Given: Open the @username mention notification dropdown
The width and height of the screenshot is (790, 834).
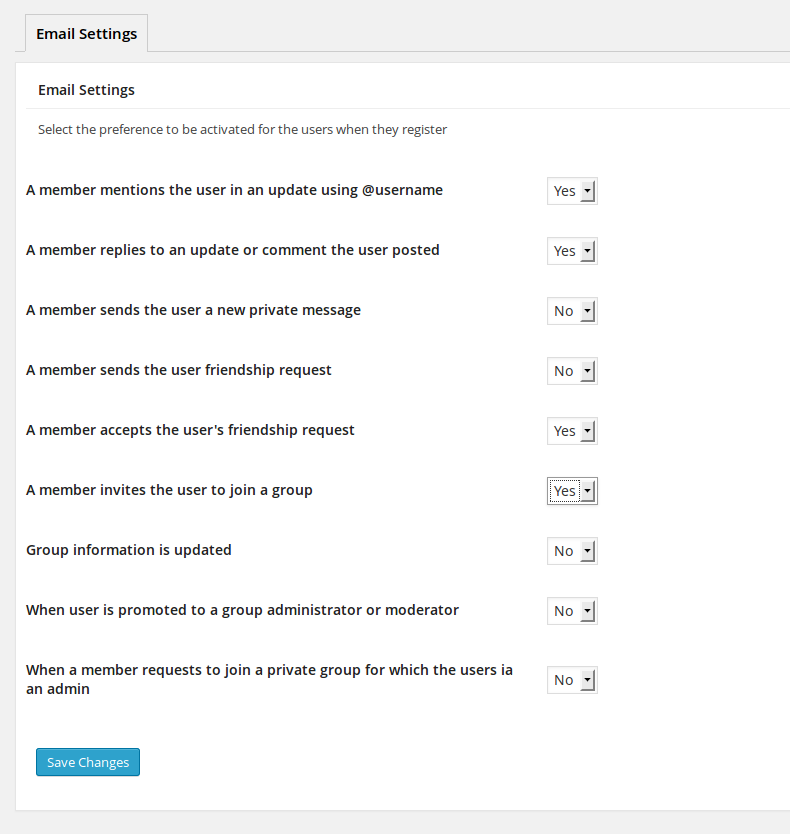Looking at the screenshot, I should coord(571,190).
